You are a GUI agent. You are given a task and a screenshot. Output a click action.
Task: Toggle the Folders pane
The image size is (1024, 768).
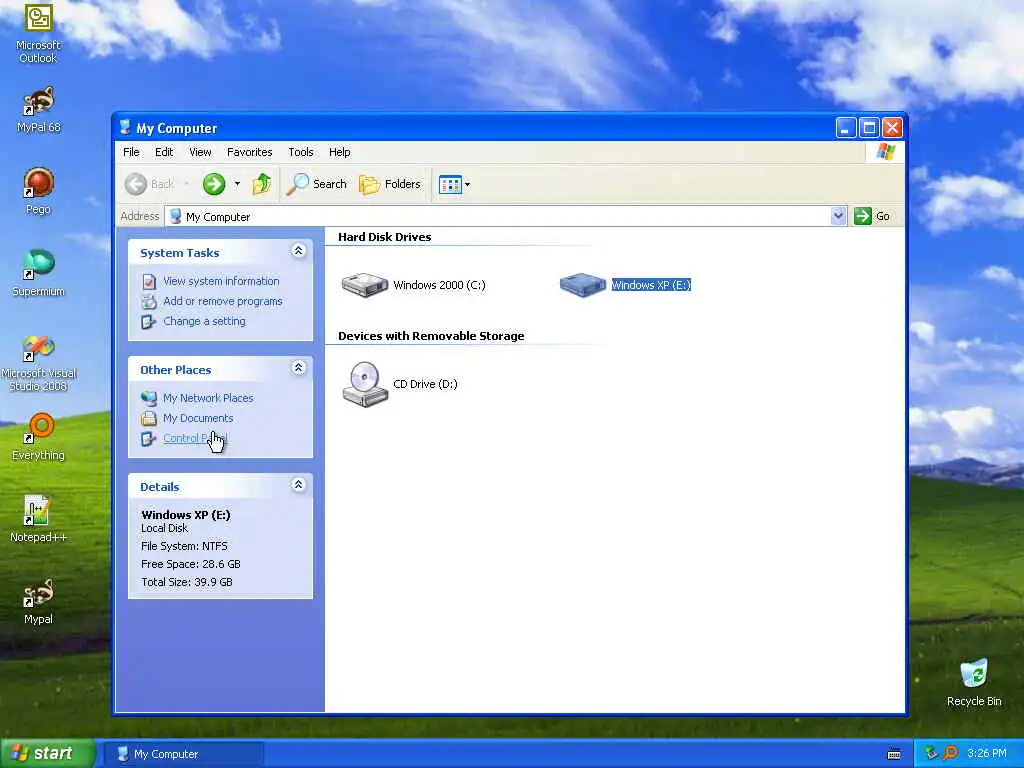(x=390, y=184)
